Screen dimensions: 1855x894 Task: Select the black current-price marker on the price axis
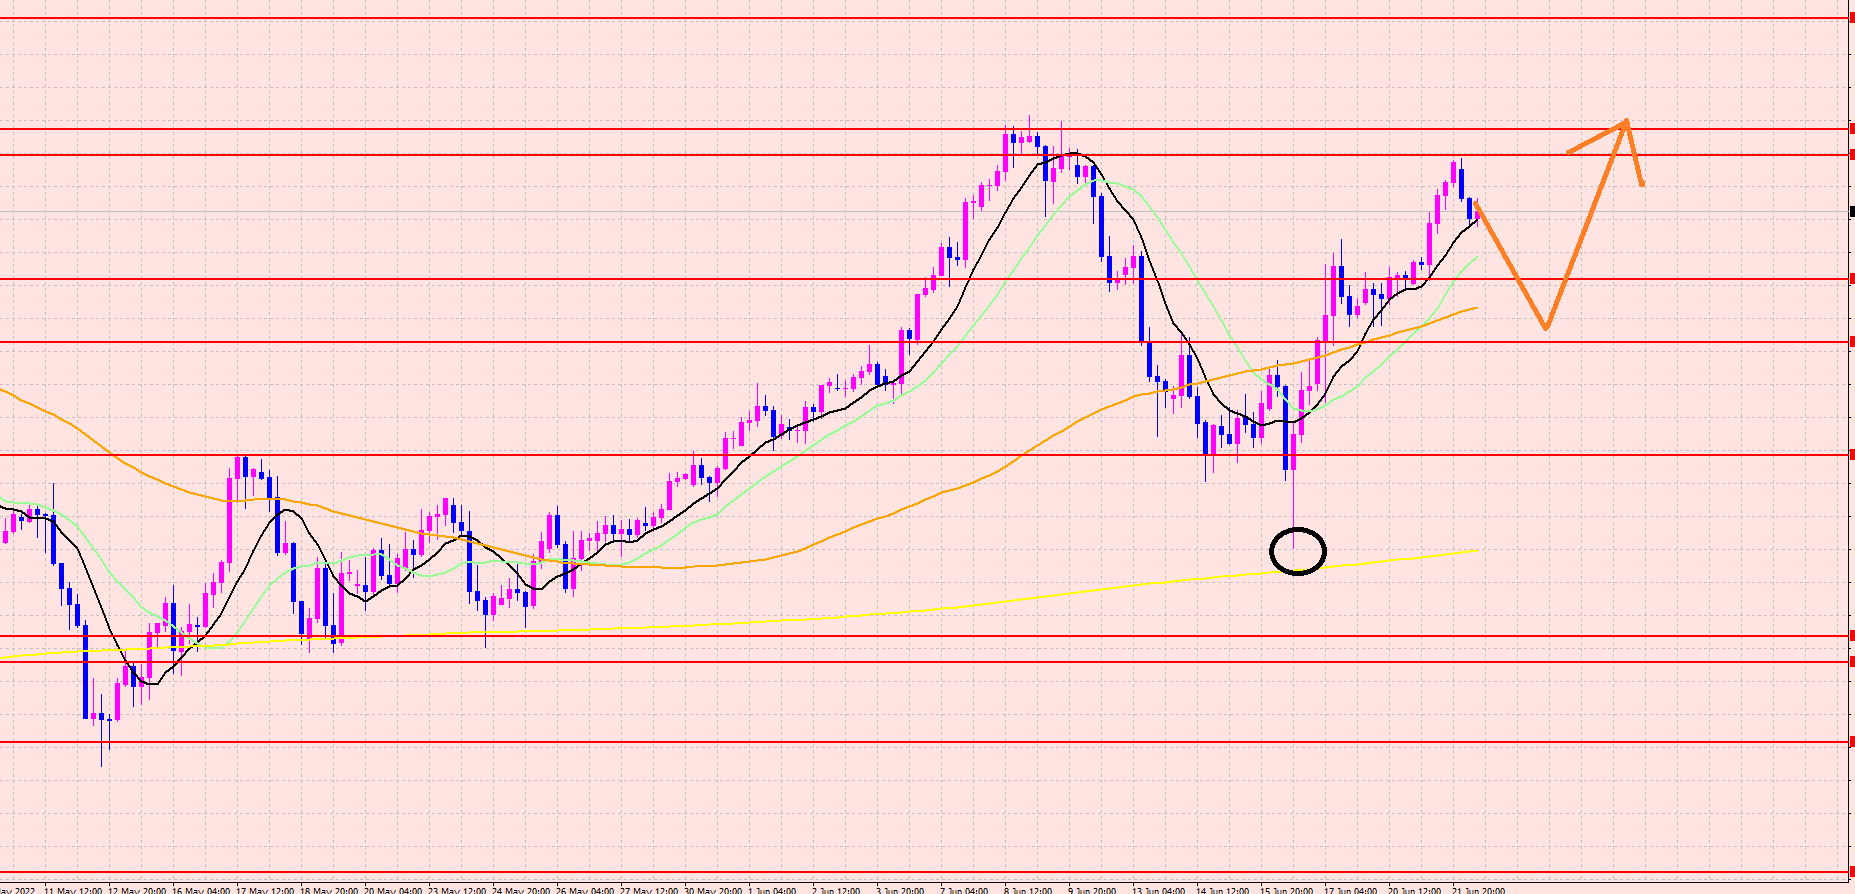(1851, 211)
